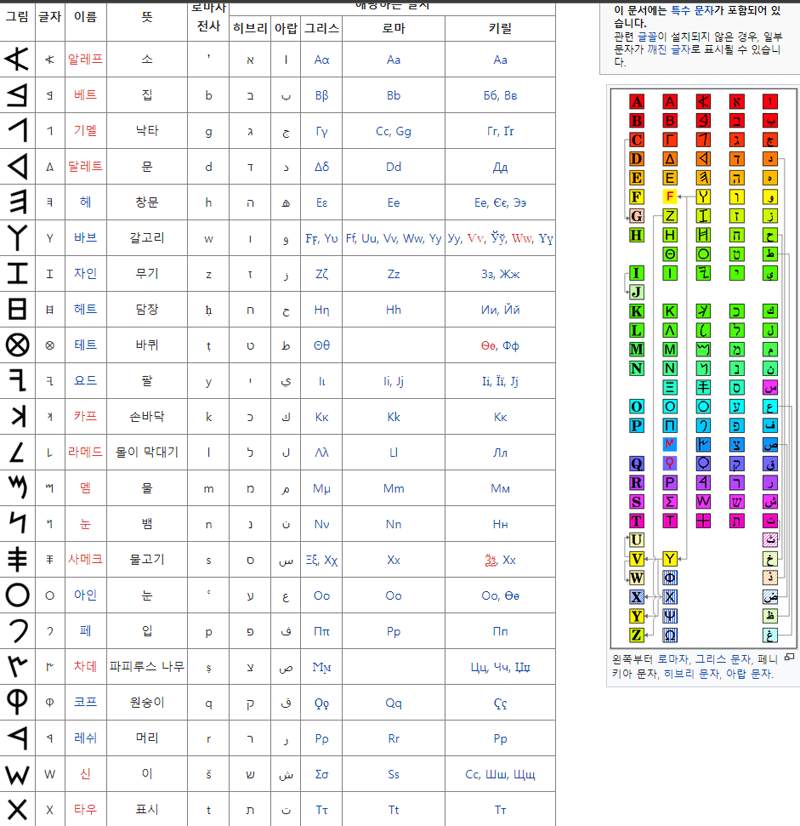The width and height of the screenshot is (800, 826).
Task: Open the 요드 name link
Action: 85,380
